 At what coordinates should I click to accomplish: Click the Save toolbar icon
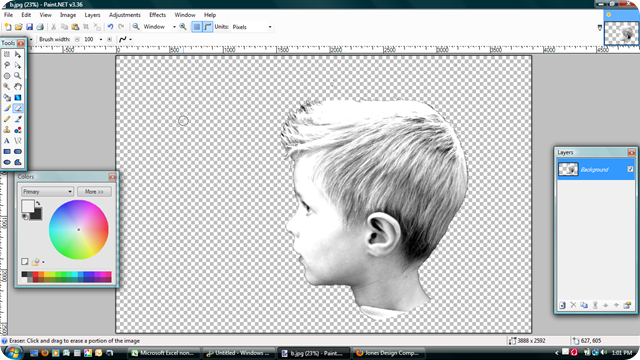click(29, 27)
